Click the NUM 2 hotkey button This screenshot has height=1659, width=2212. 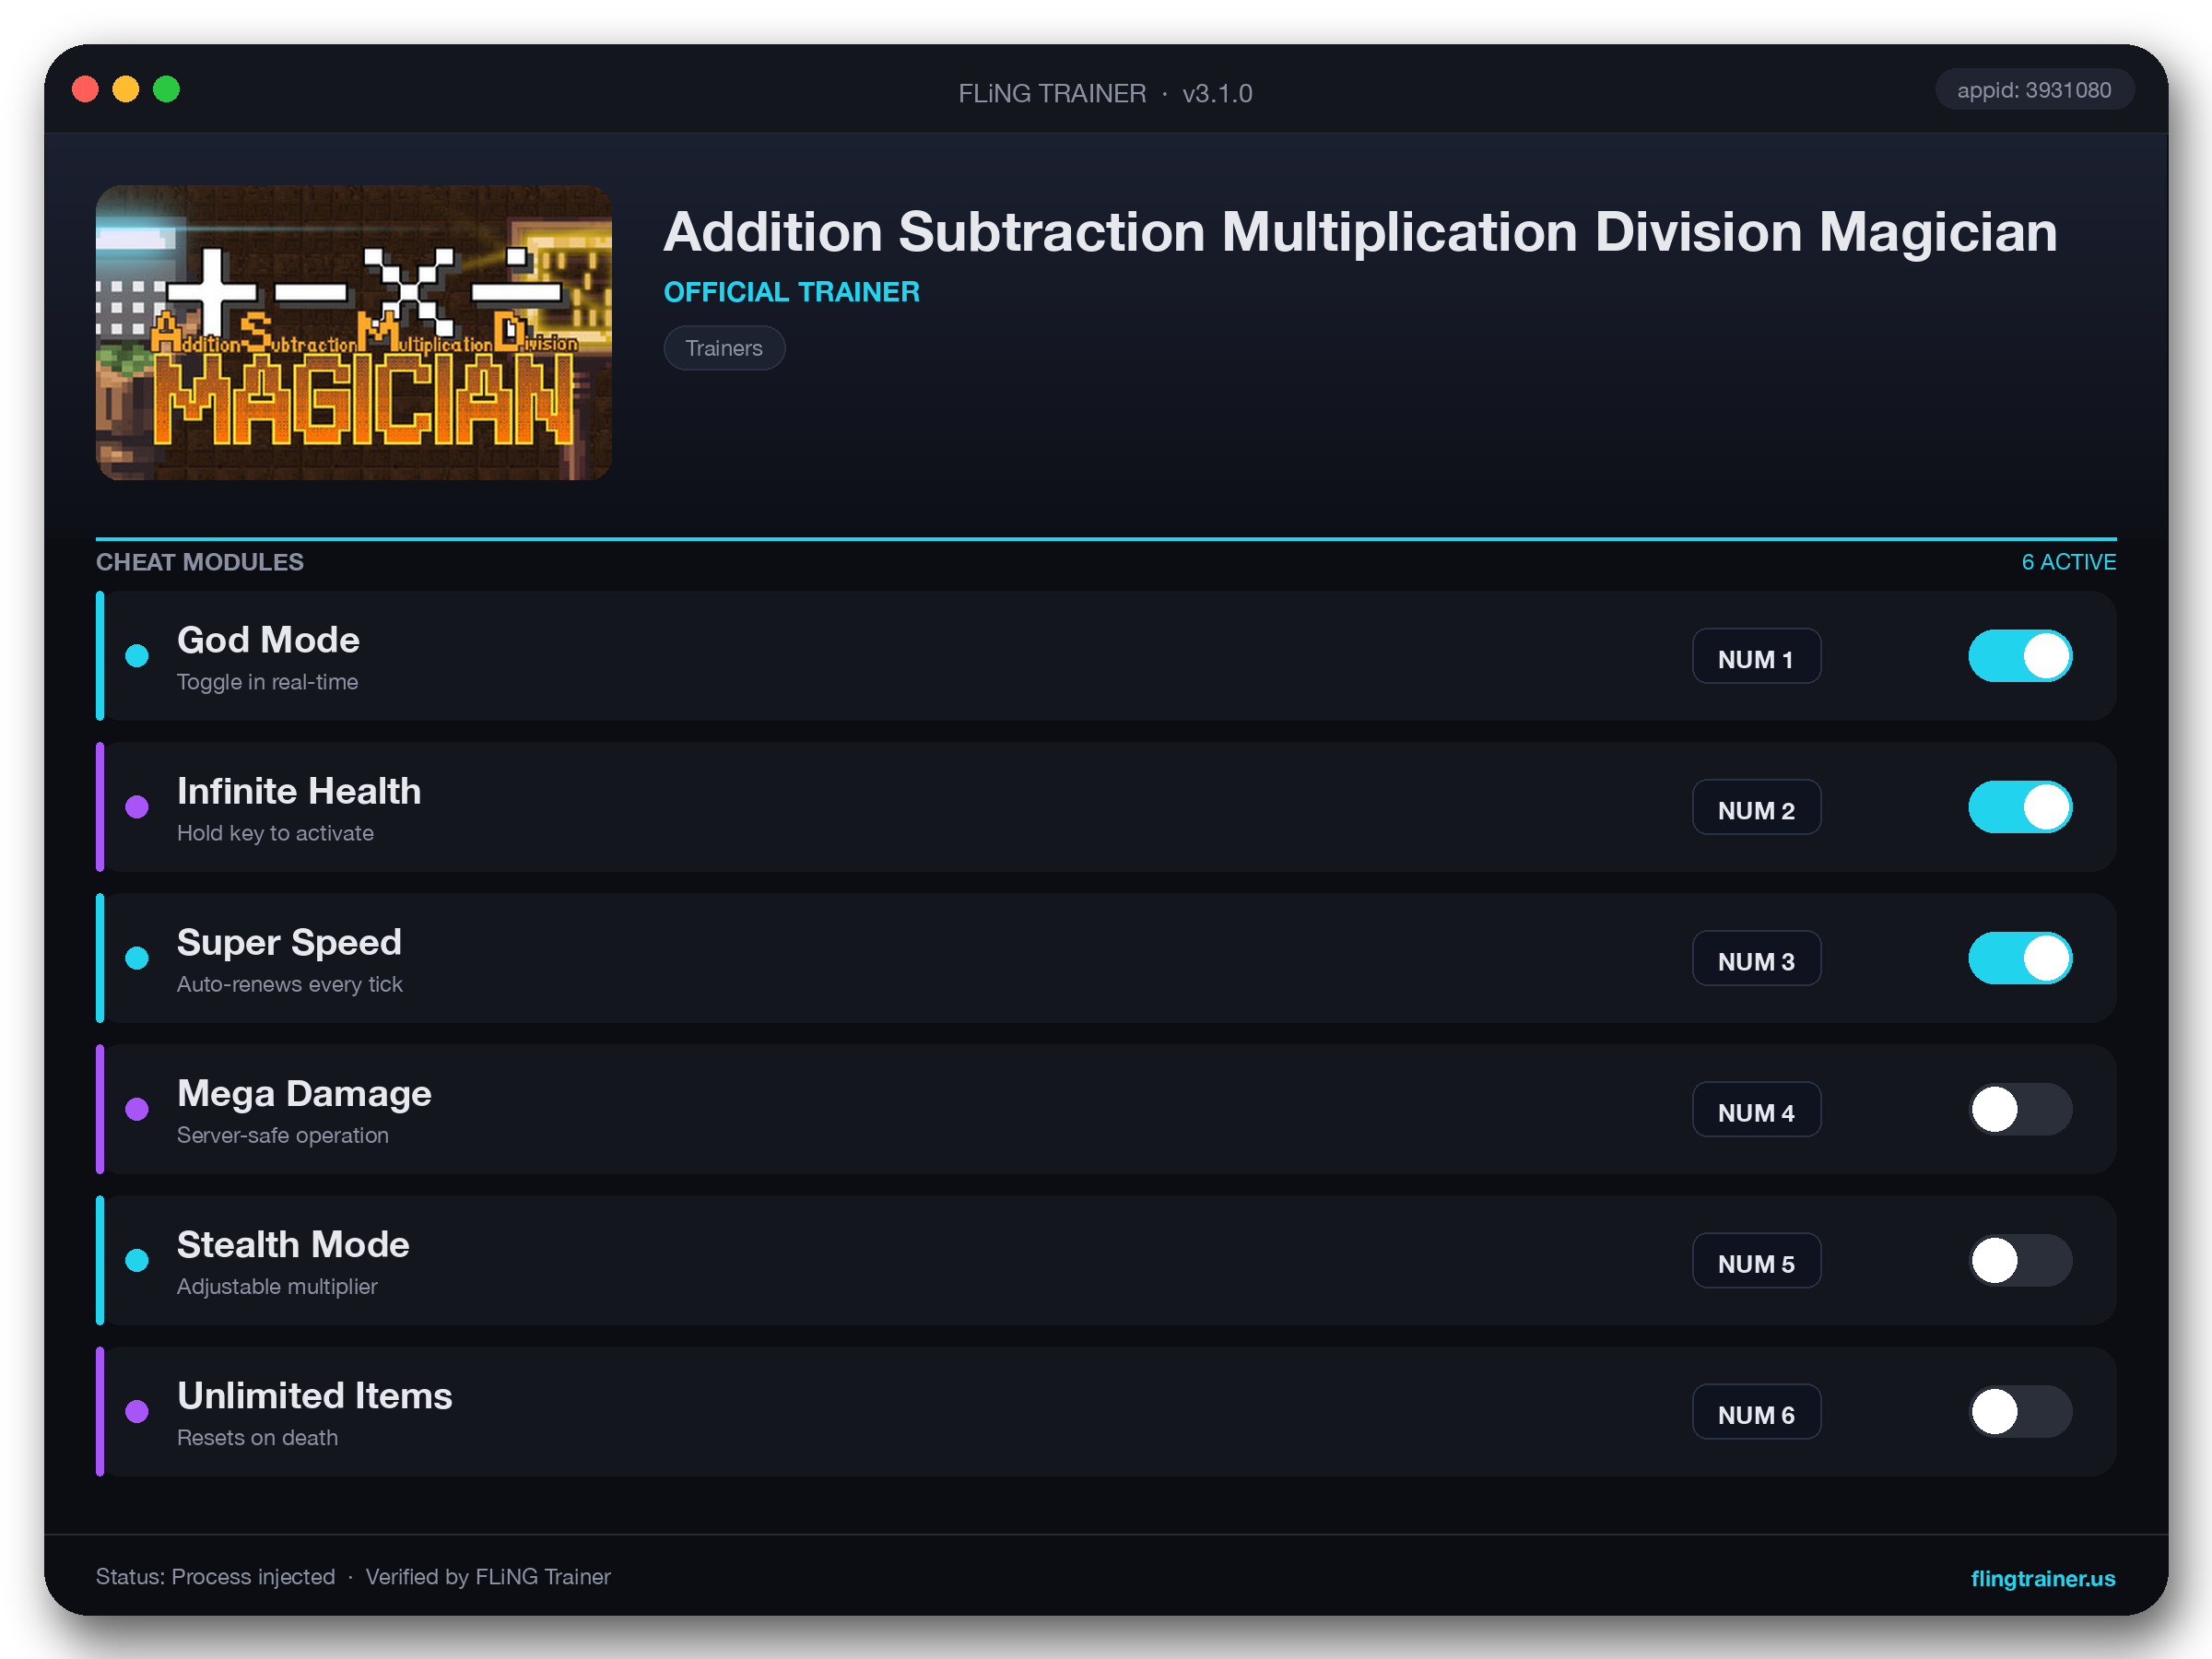pyautogui.click(x=1756, y=808)
